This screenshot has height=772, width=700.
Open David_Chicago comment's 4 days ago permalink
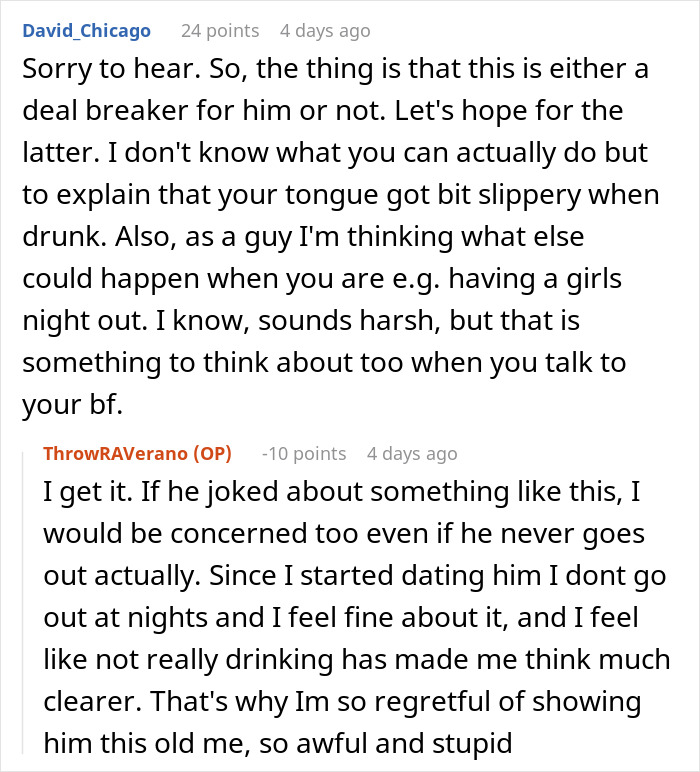click(x=325, y=31)
